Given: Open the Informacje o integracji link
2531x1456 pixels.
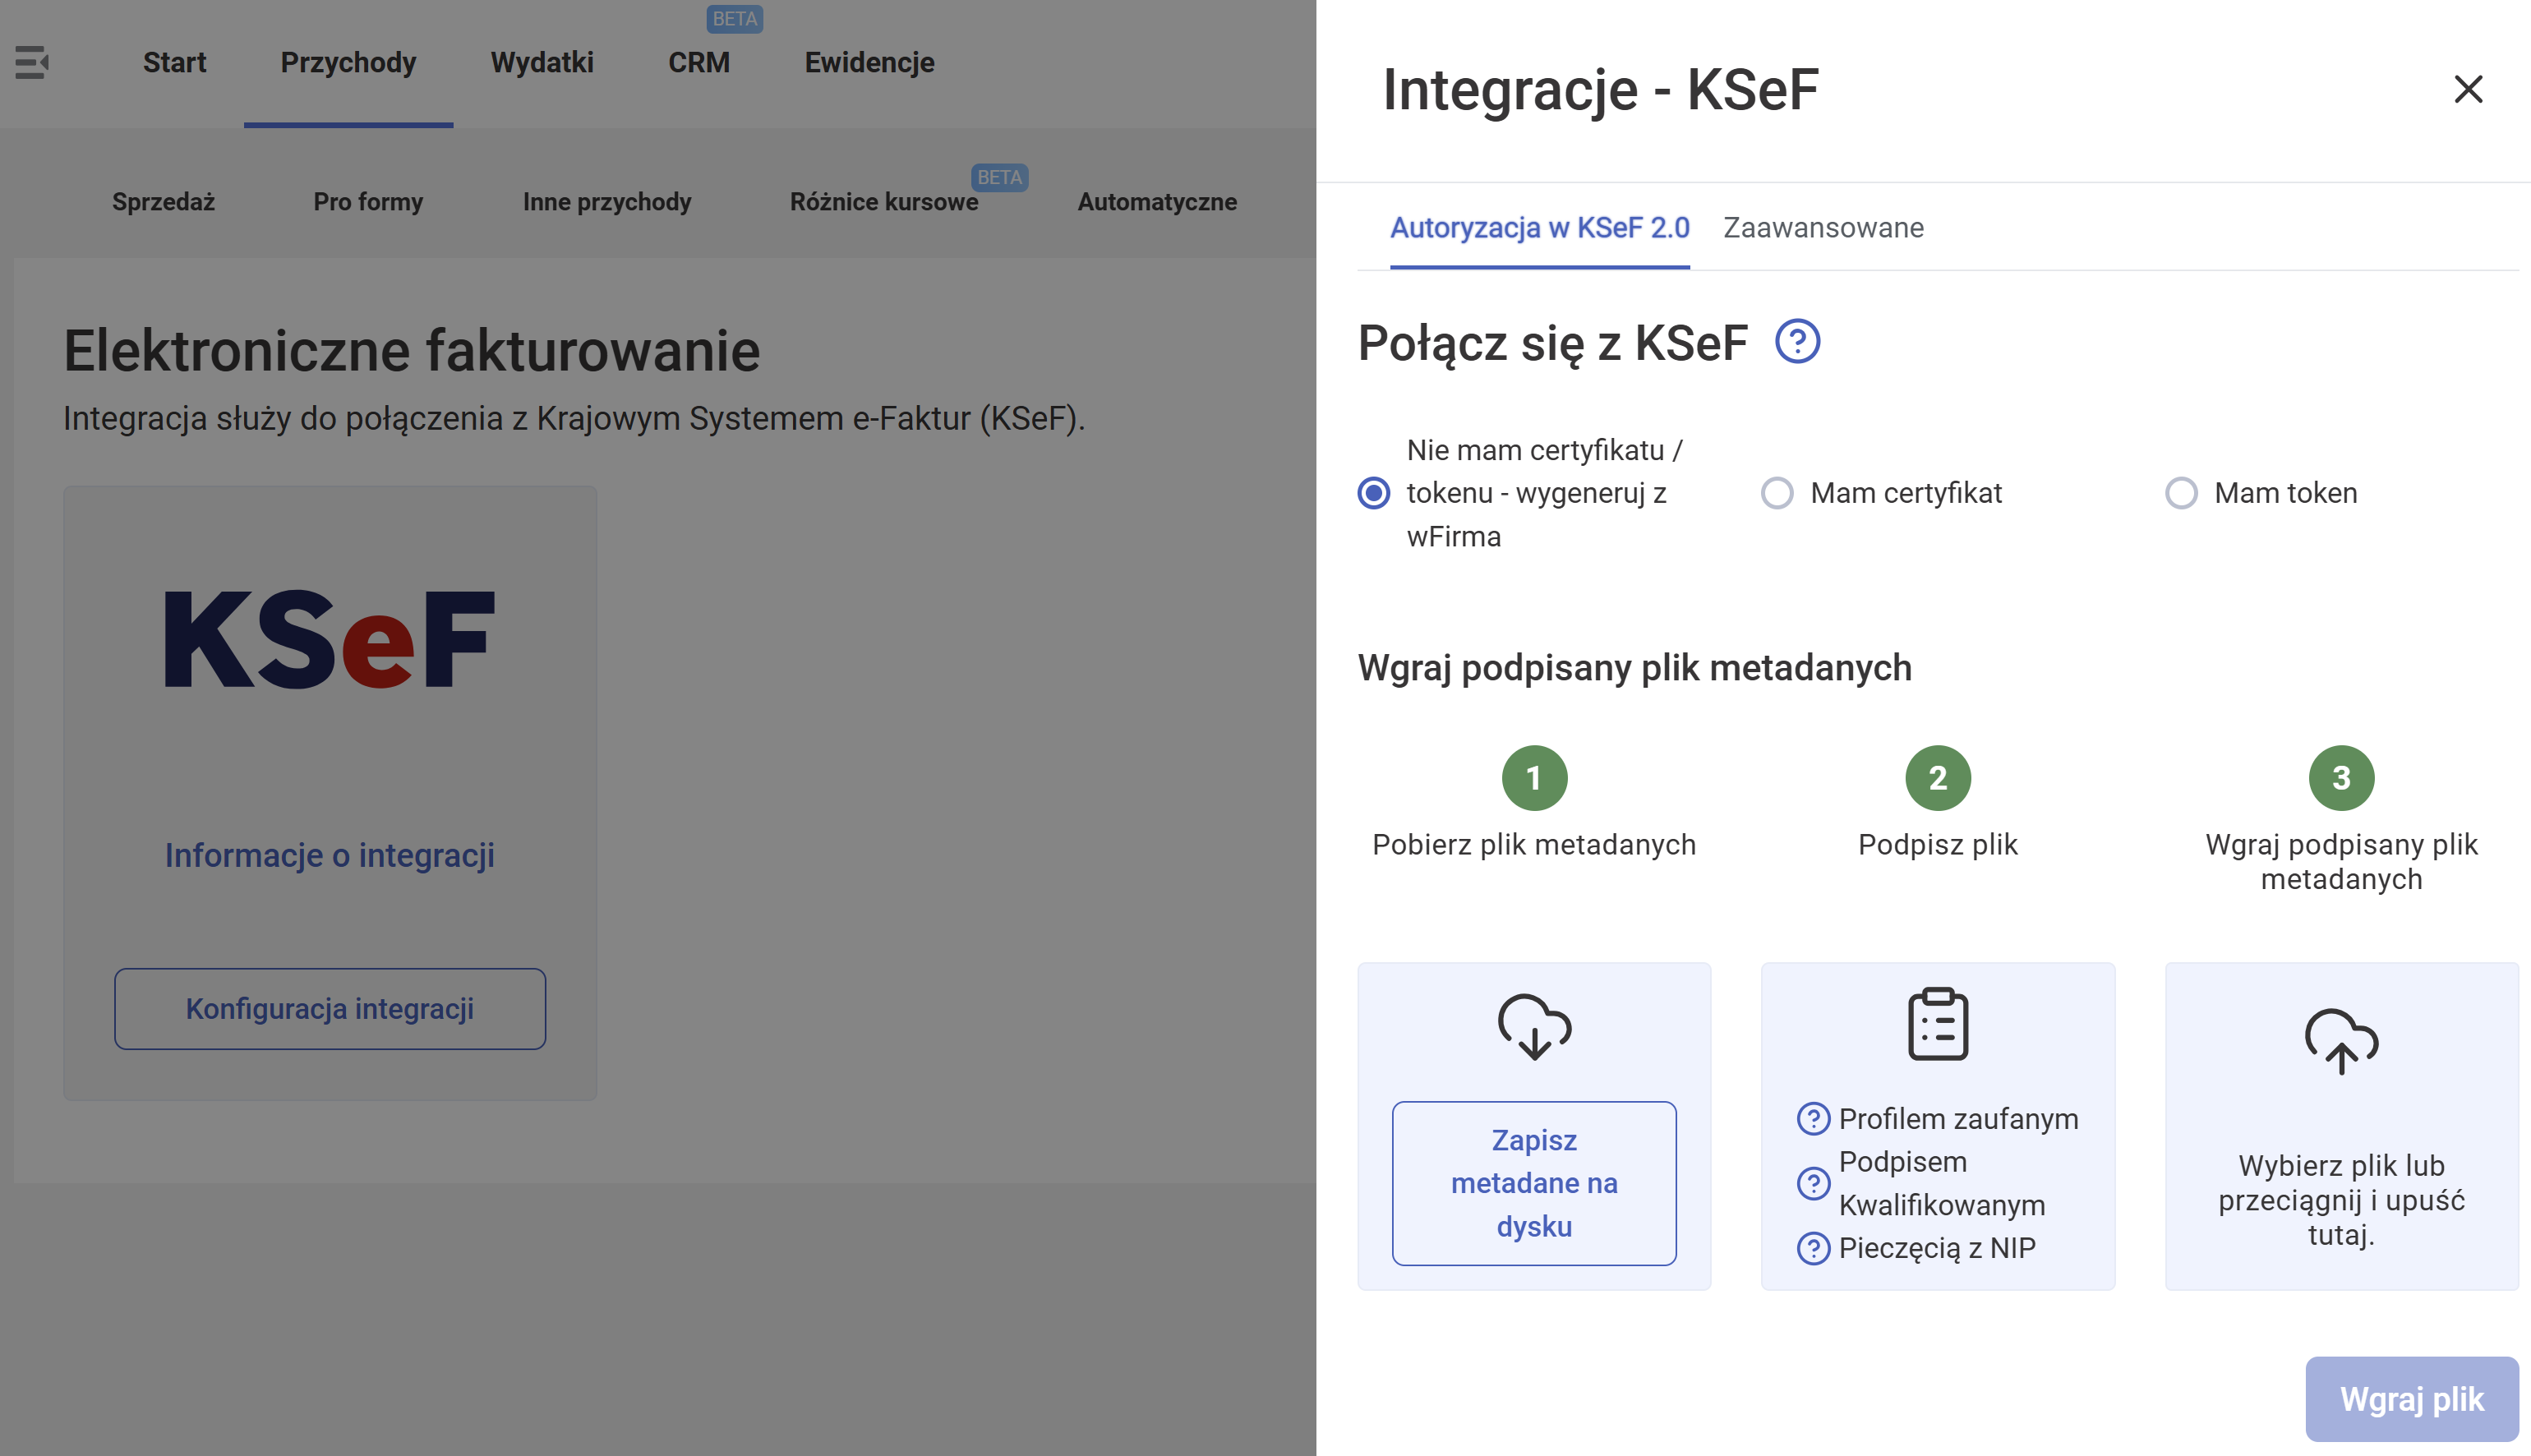Looking at the screenshot, I should click(329, 855).
